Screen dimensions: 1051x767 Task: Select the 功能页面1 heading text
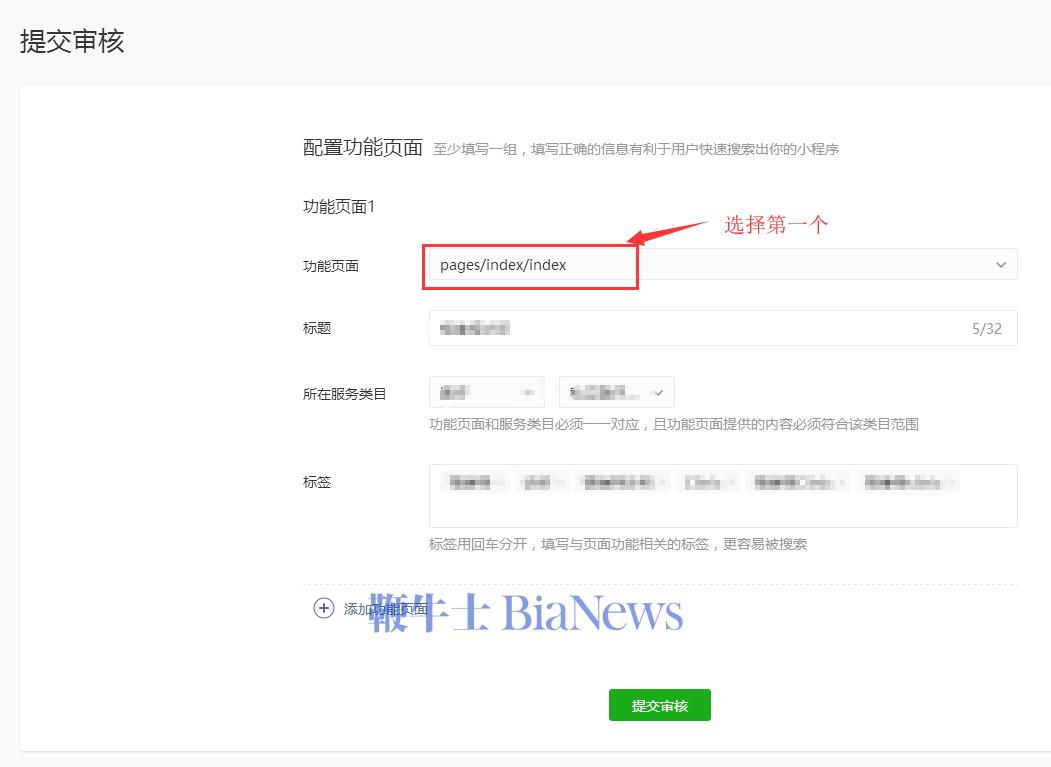338,206
